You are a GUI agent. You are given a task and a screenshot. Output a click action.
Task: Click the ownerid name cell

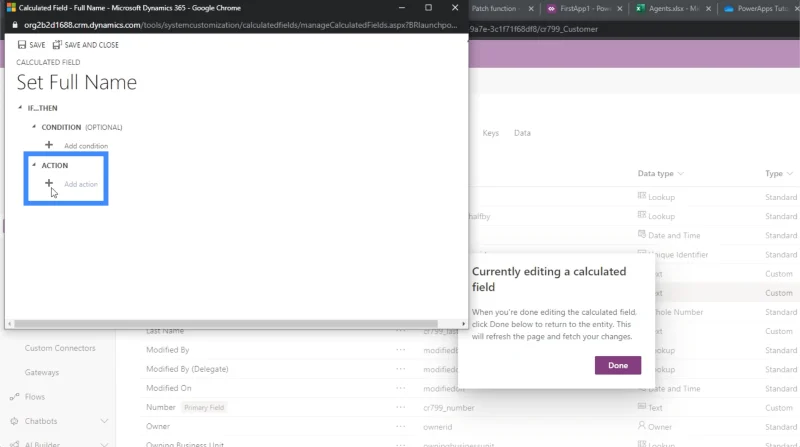pos(437,427)
